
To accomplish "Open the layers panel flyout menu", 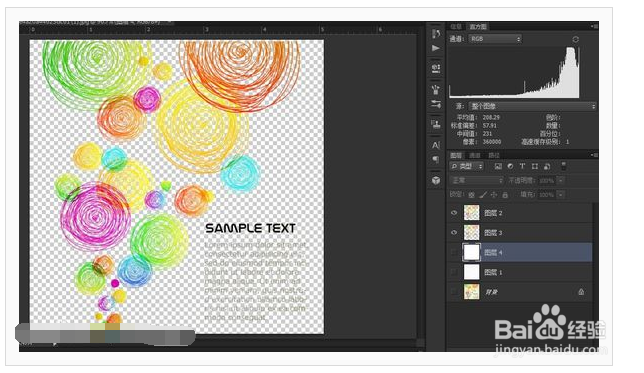I will pos(593,155).
